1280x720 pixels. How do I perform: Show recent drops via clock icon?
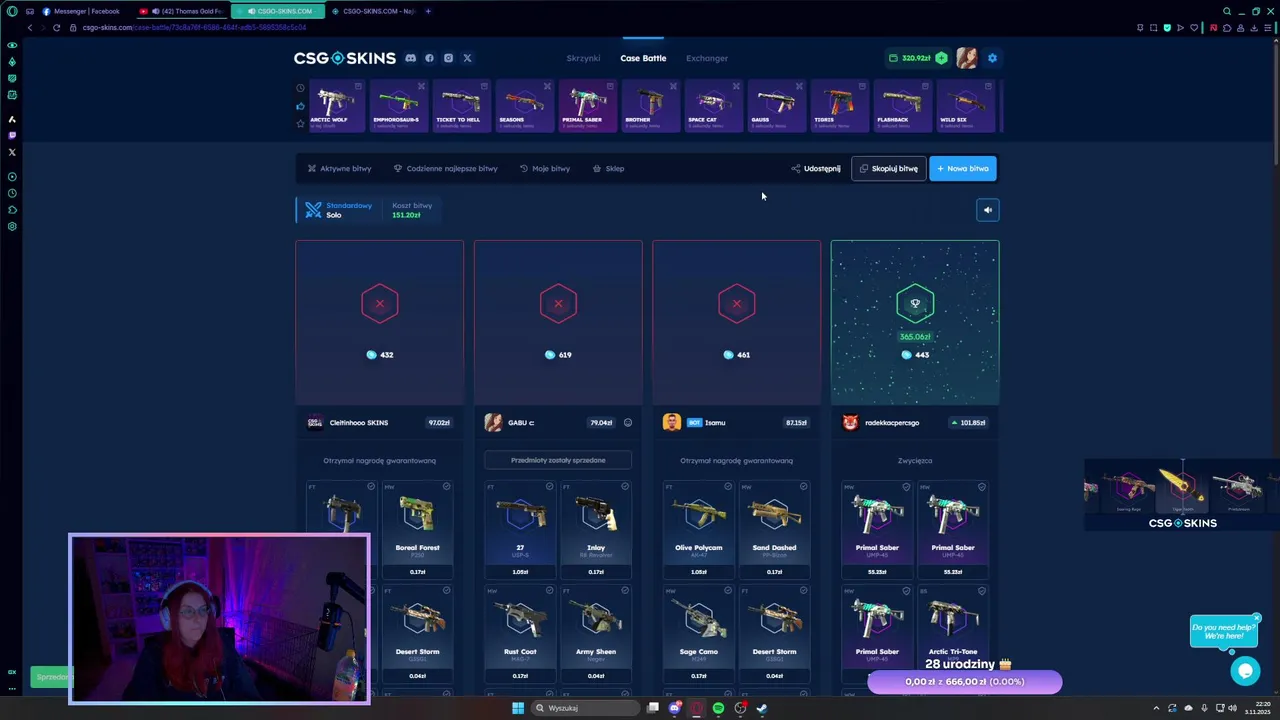click(300, 88)
